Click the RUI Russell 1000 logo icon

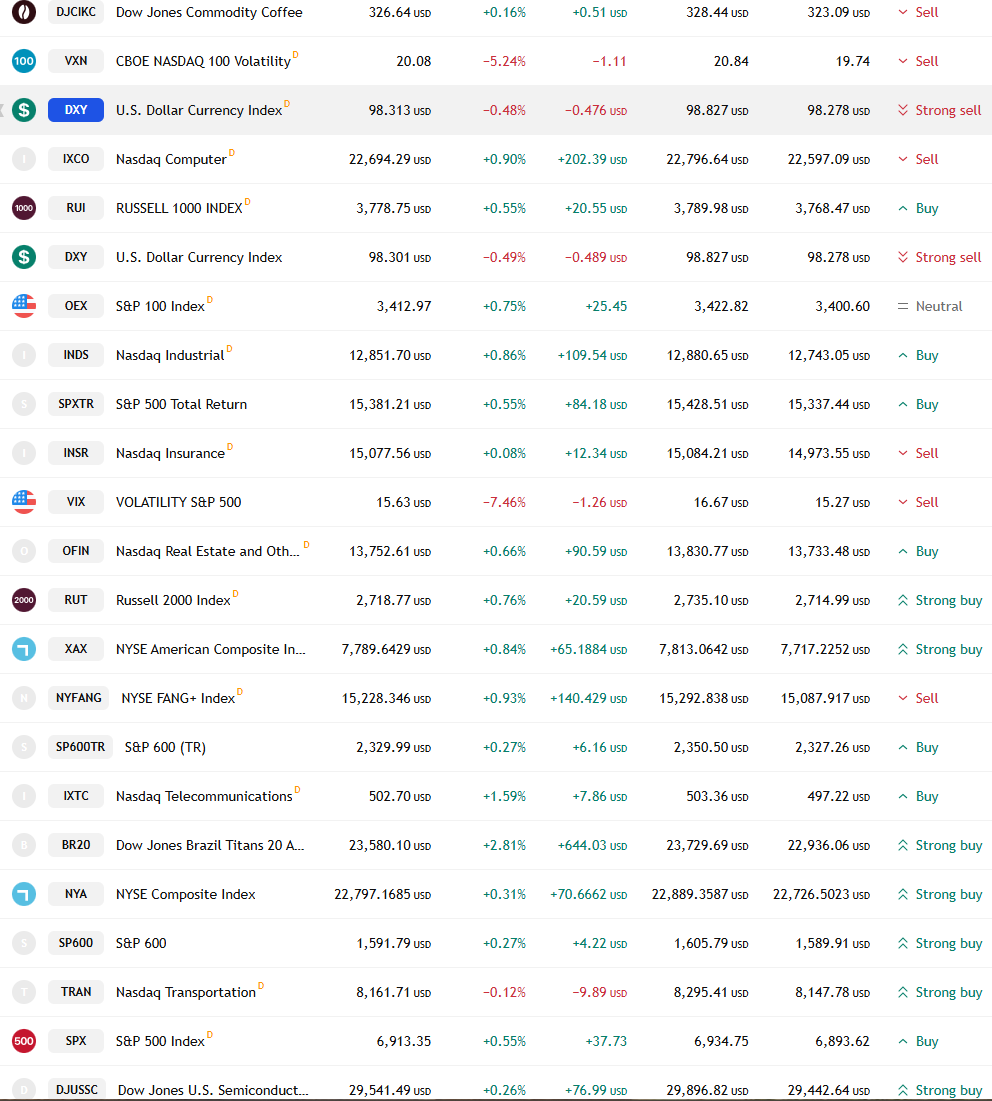[24, 208]
